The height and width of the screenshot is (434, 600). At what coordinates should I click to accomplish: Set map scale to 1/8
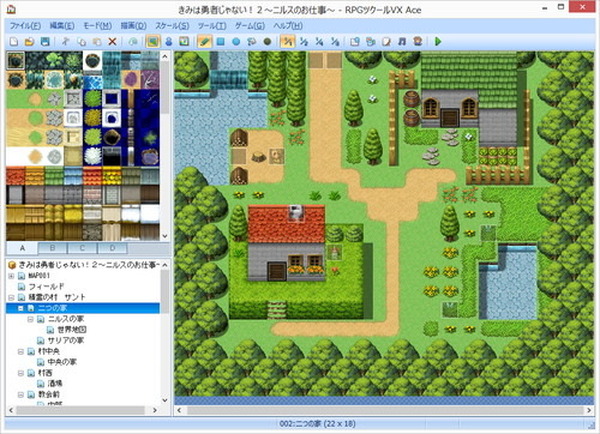[335, 41]
